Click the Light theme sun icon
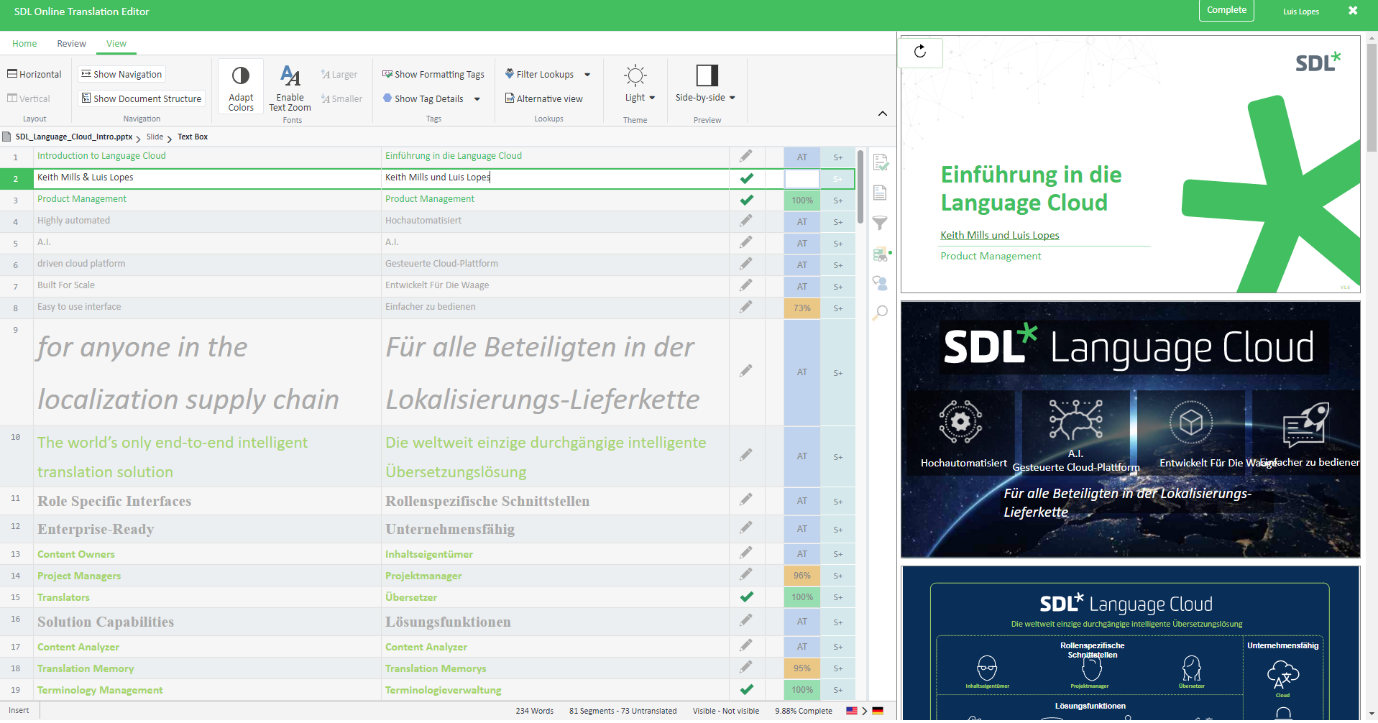This screenshot has height=723, width=1378. tap(635, 76)
